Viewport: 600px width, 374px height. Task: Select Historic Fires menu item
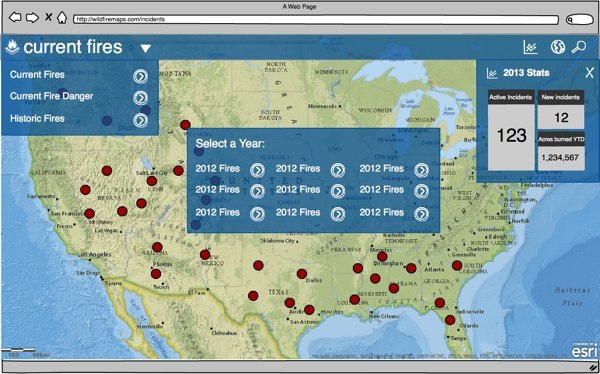tap(37, 119)
